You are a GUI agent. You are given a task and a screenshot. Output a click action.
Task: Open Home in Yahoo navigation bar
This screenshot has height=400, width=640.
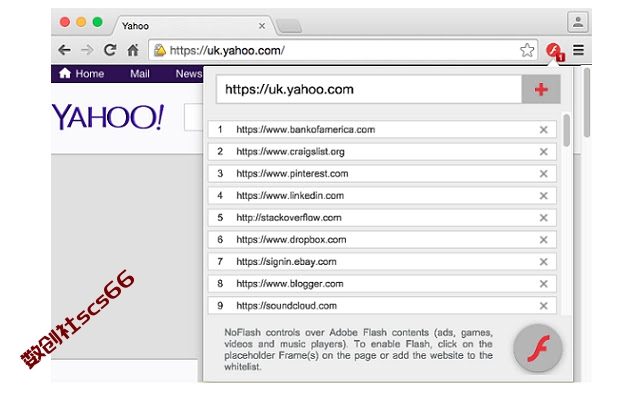[x=81, y=74]
